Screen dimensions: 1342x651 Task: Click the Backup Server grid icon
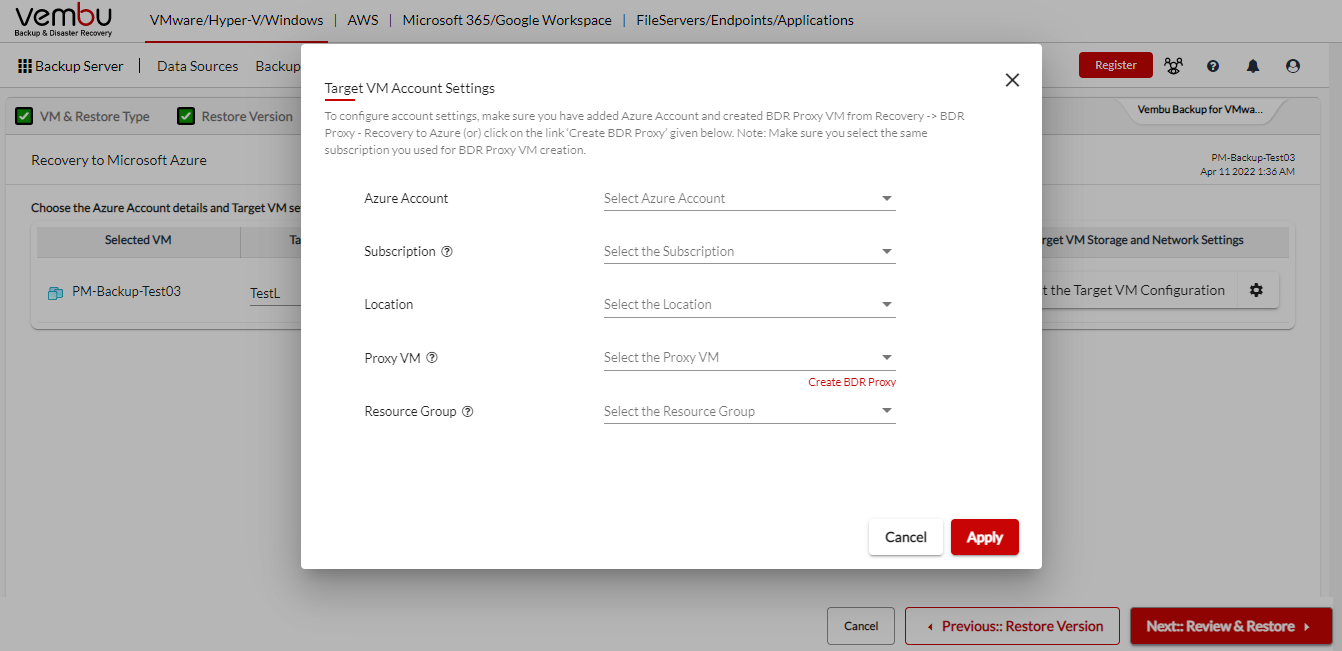coord(25,66)
